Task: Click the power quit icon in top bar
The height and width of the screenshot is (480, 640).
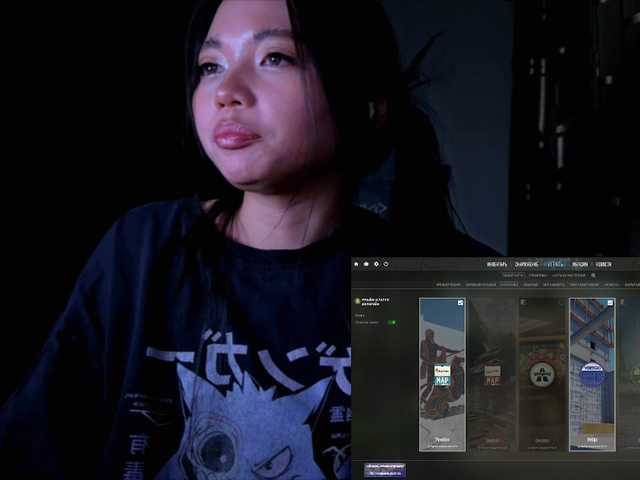Action: tap(386, 264)
